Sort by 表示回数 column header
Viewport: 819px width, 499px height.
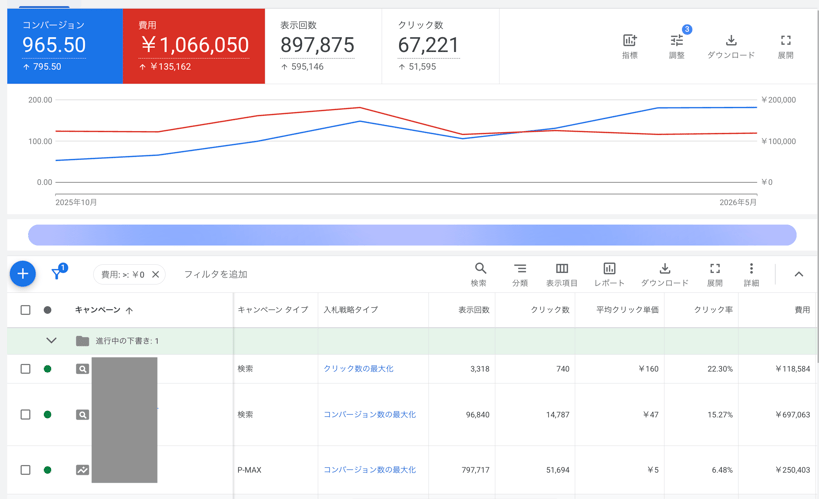pyautogui.click(x=474, y=310)
